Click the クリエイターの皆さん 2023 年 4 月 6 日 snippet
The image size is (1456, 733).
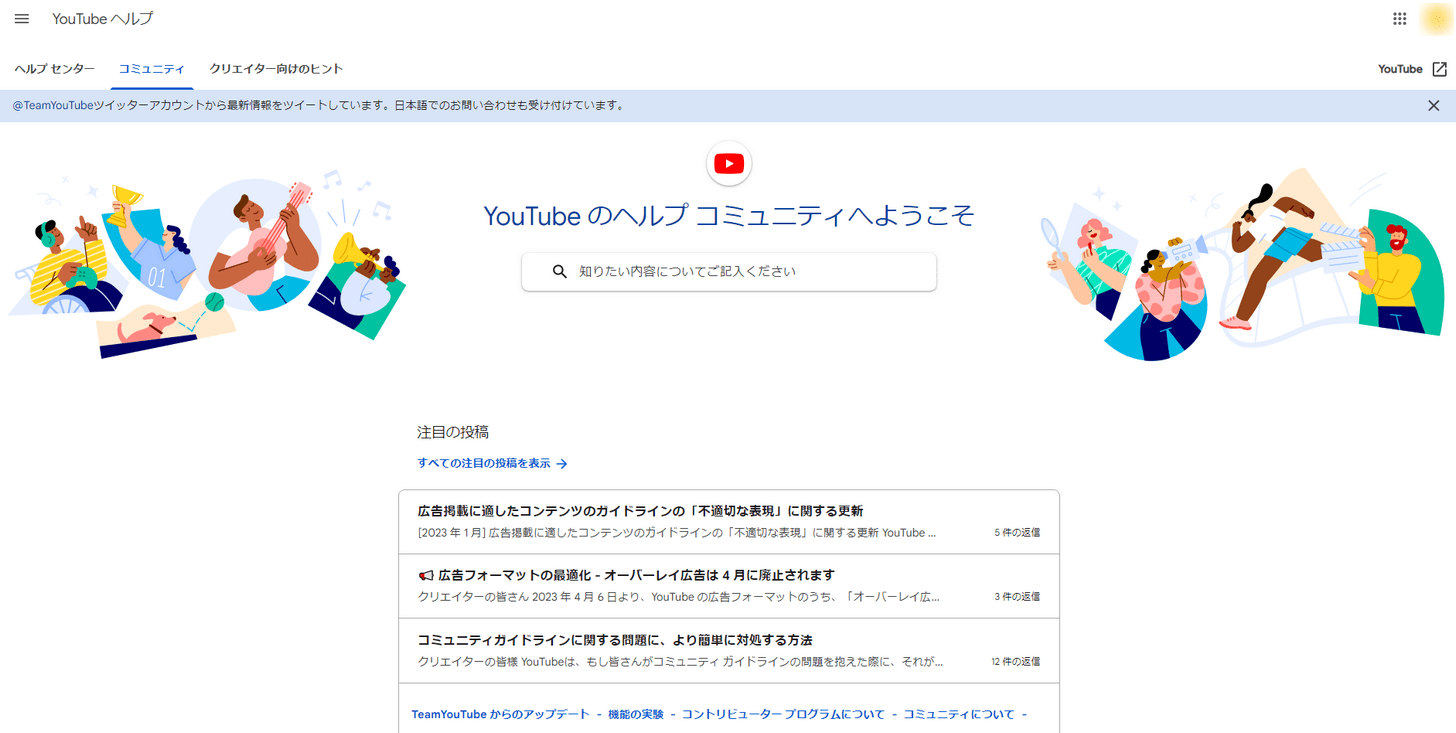(x=679, y=597)
